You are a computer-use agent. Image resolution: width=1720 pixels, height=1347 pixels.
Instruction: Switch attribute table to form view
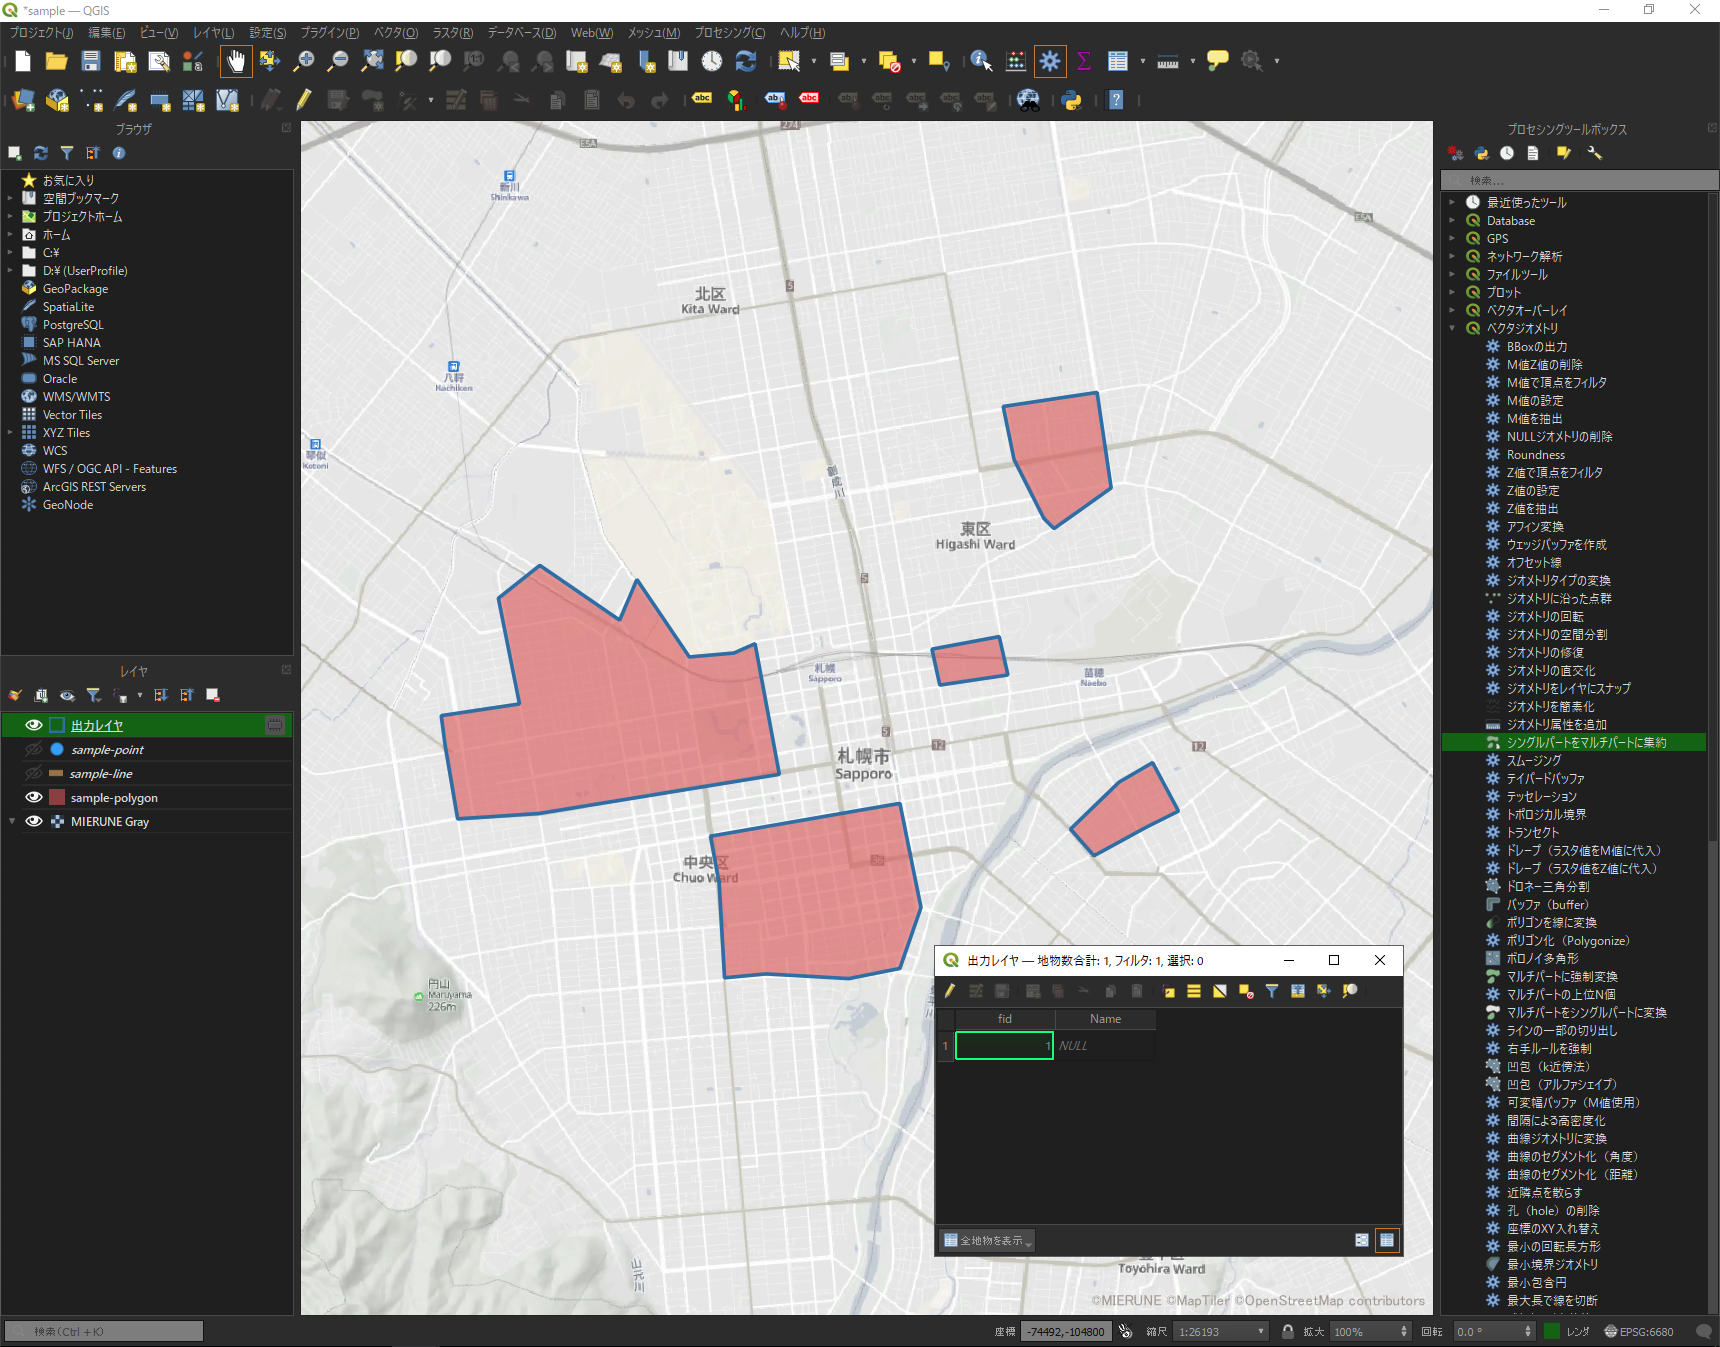(1362, 1240)
